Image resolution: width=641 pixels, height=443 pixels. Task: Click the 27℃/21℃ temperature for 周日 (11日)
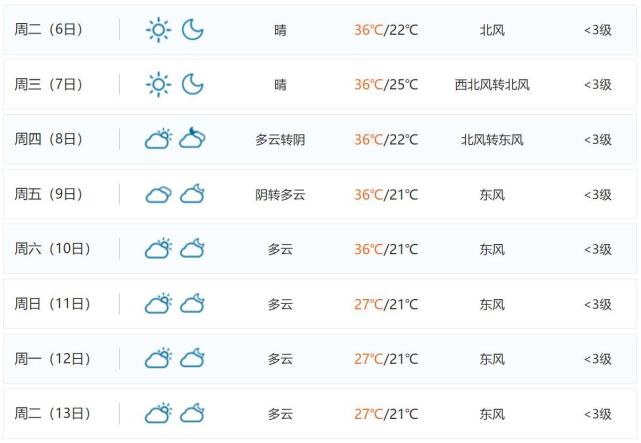point(386,304)
